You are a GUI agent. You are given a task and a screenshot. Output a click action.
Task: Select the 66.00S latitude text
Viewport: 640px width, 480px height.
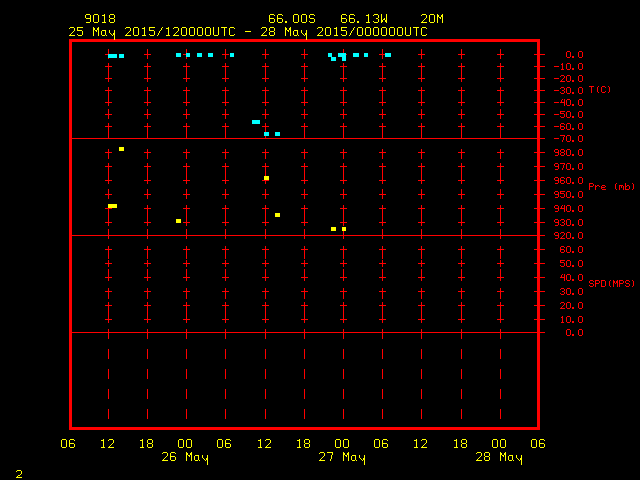click(x=289, y=18)
